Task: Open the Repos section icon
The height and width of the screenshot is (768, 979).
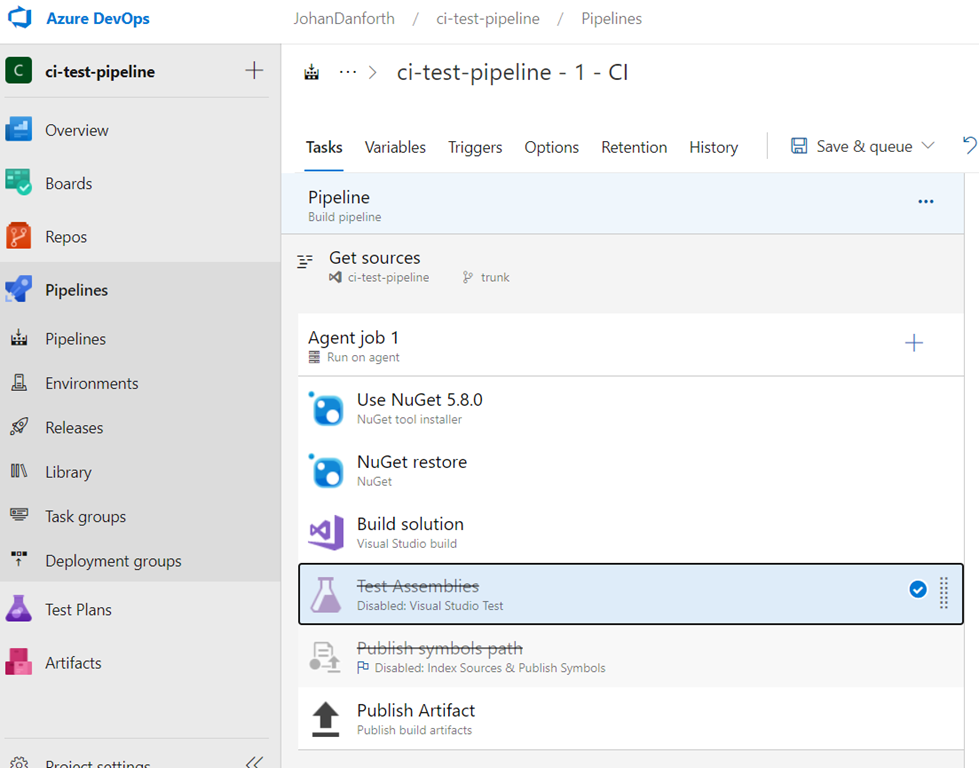Action: (x=19, y=236)
